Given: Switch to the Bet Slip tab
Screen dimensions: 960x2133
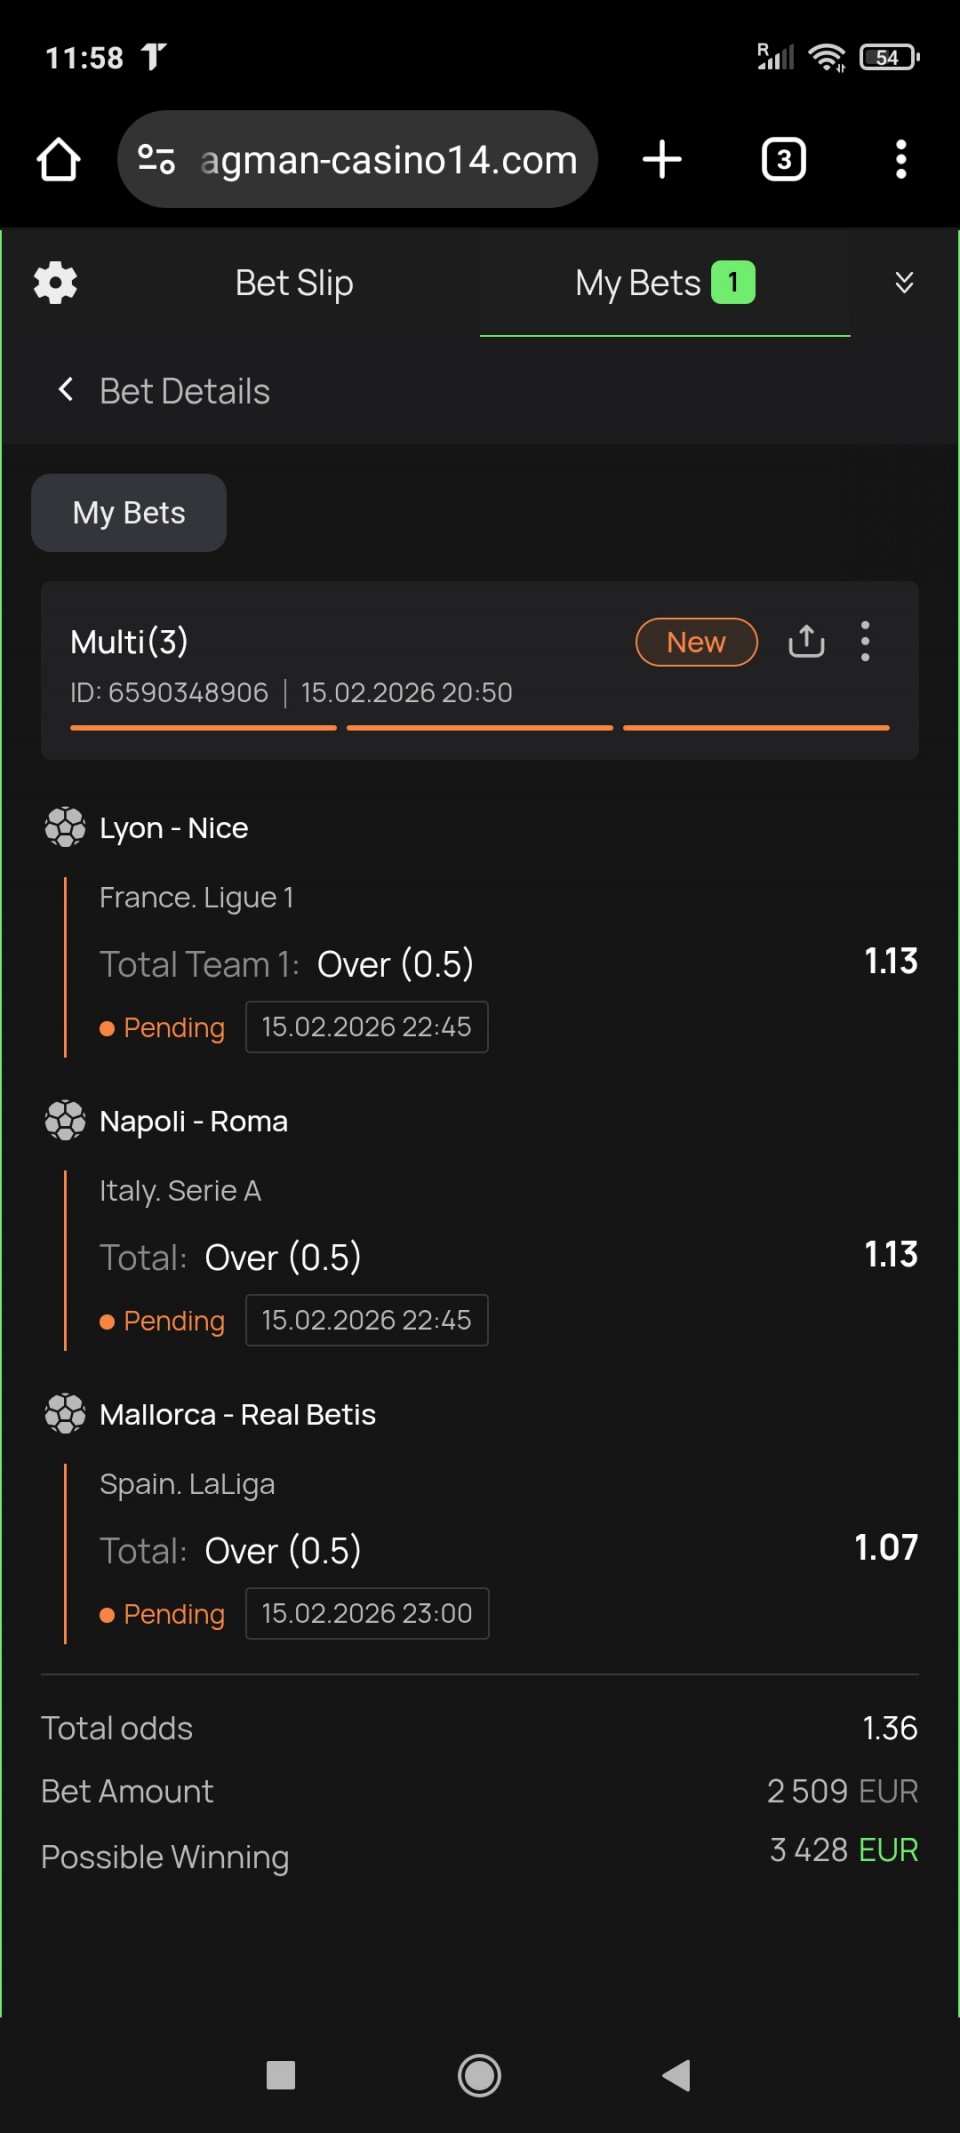Looking at the screenshot, I should [x=294, y=283].
